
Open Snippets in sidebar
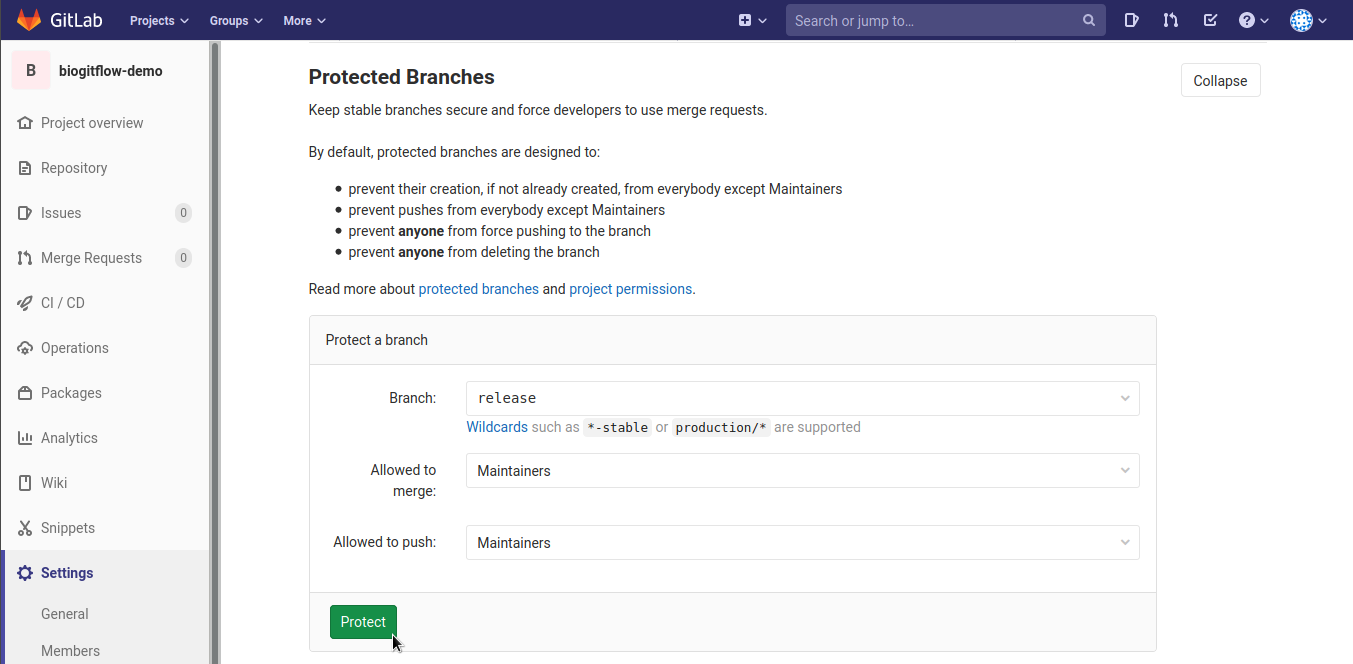pos(68,528)
